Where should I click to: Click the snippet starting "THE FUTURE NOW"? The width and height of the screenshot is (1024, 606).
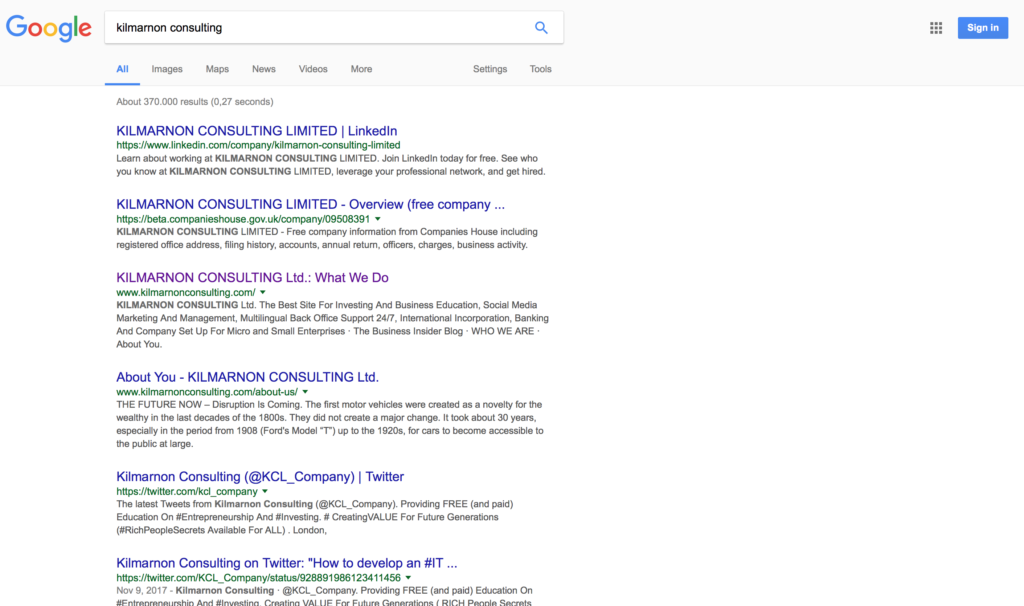click(x=330, y=424)
